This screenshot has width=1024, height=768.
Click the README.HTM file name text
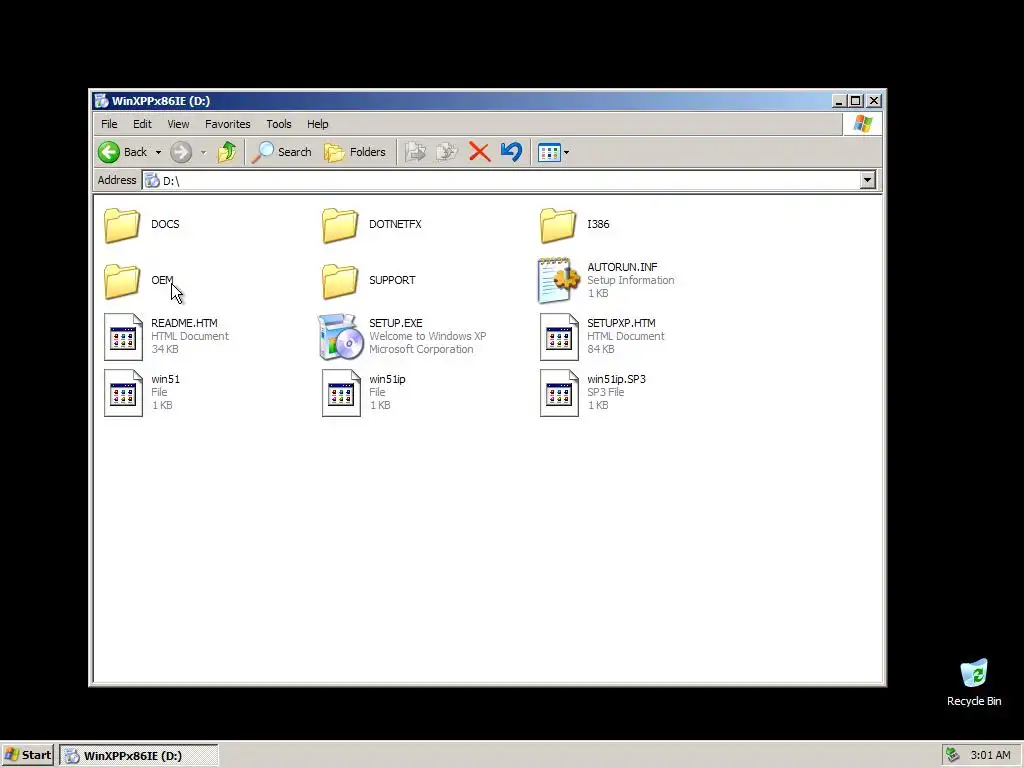point(184,323)
